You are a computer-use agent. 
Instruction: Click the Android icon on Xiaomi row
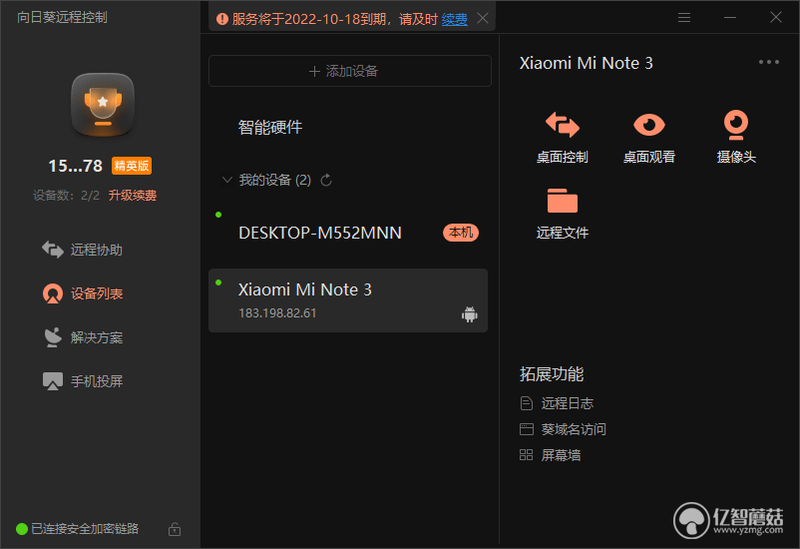tap(469, 314)
